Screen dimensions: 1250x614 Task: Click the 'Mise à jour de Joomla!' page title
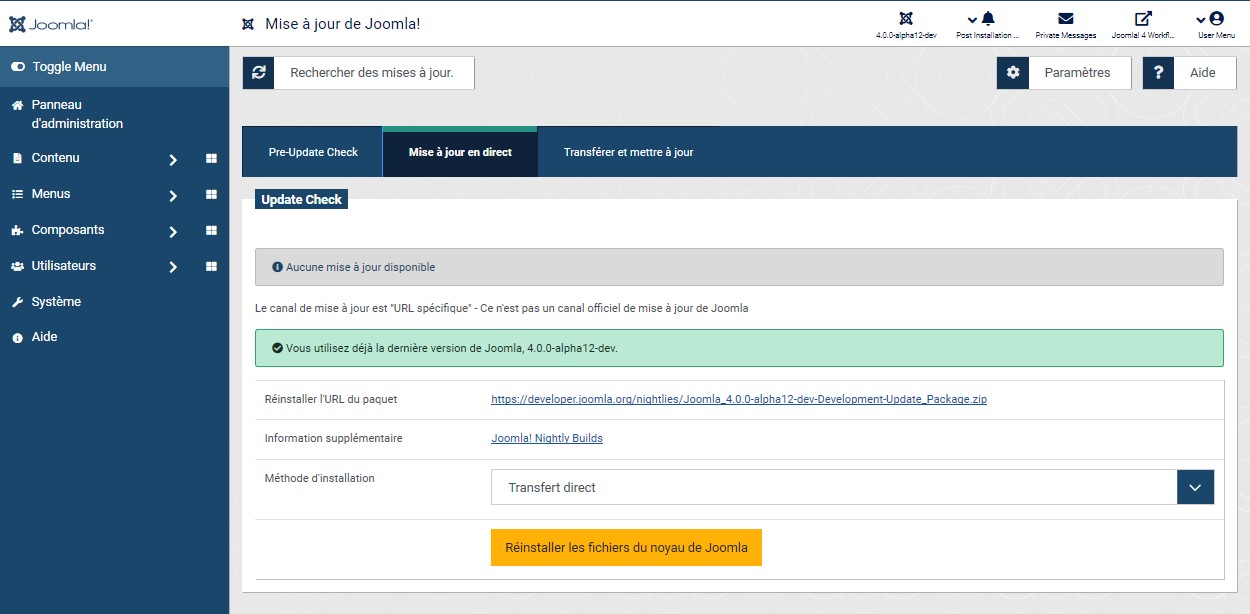pyautogui.click(x=342, y=24)
